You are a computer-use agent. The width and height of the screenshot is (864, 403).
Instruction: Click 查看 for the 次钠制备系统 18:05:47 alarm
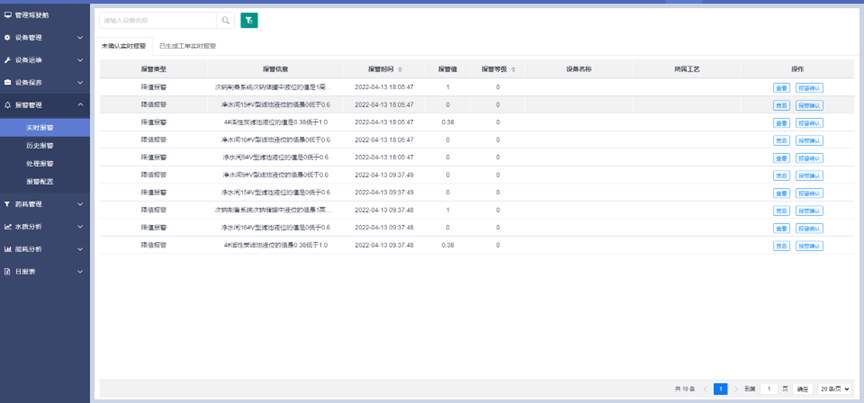[x=781, y=88]
